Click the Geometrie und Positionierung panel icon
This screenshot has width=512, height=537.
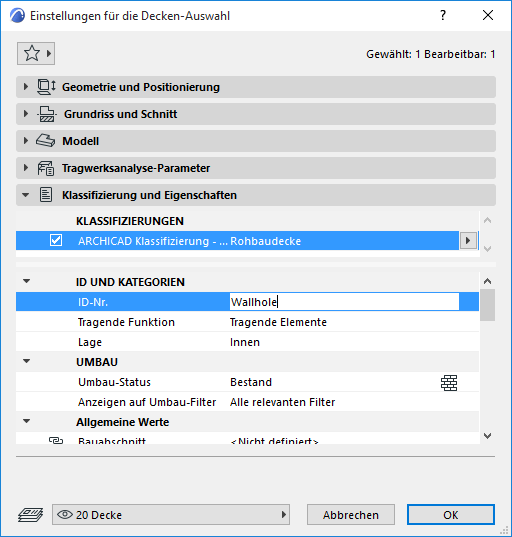click(46, 87)
